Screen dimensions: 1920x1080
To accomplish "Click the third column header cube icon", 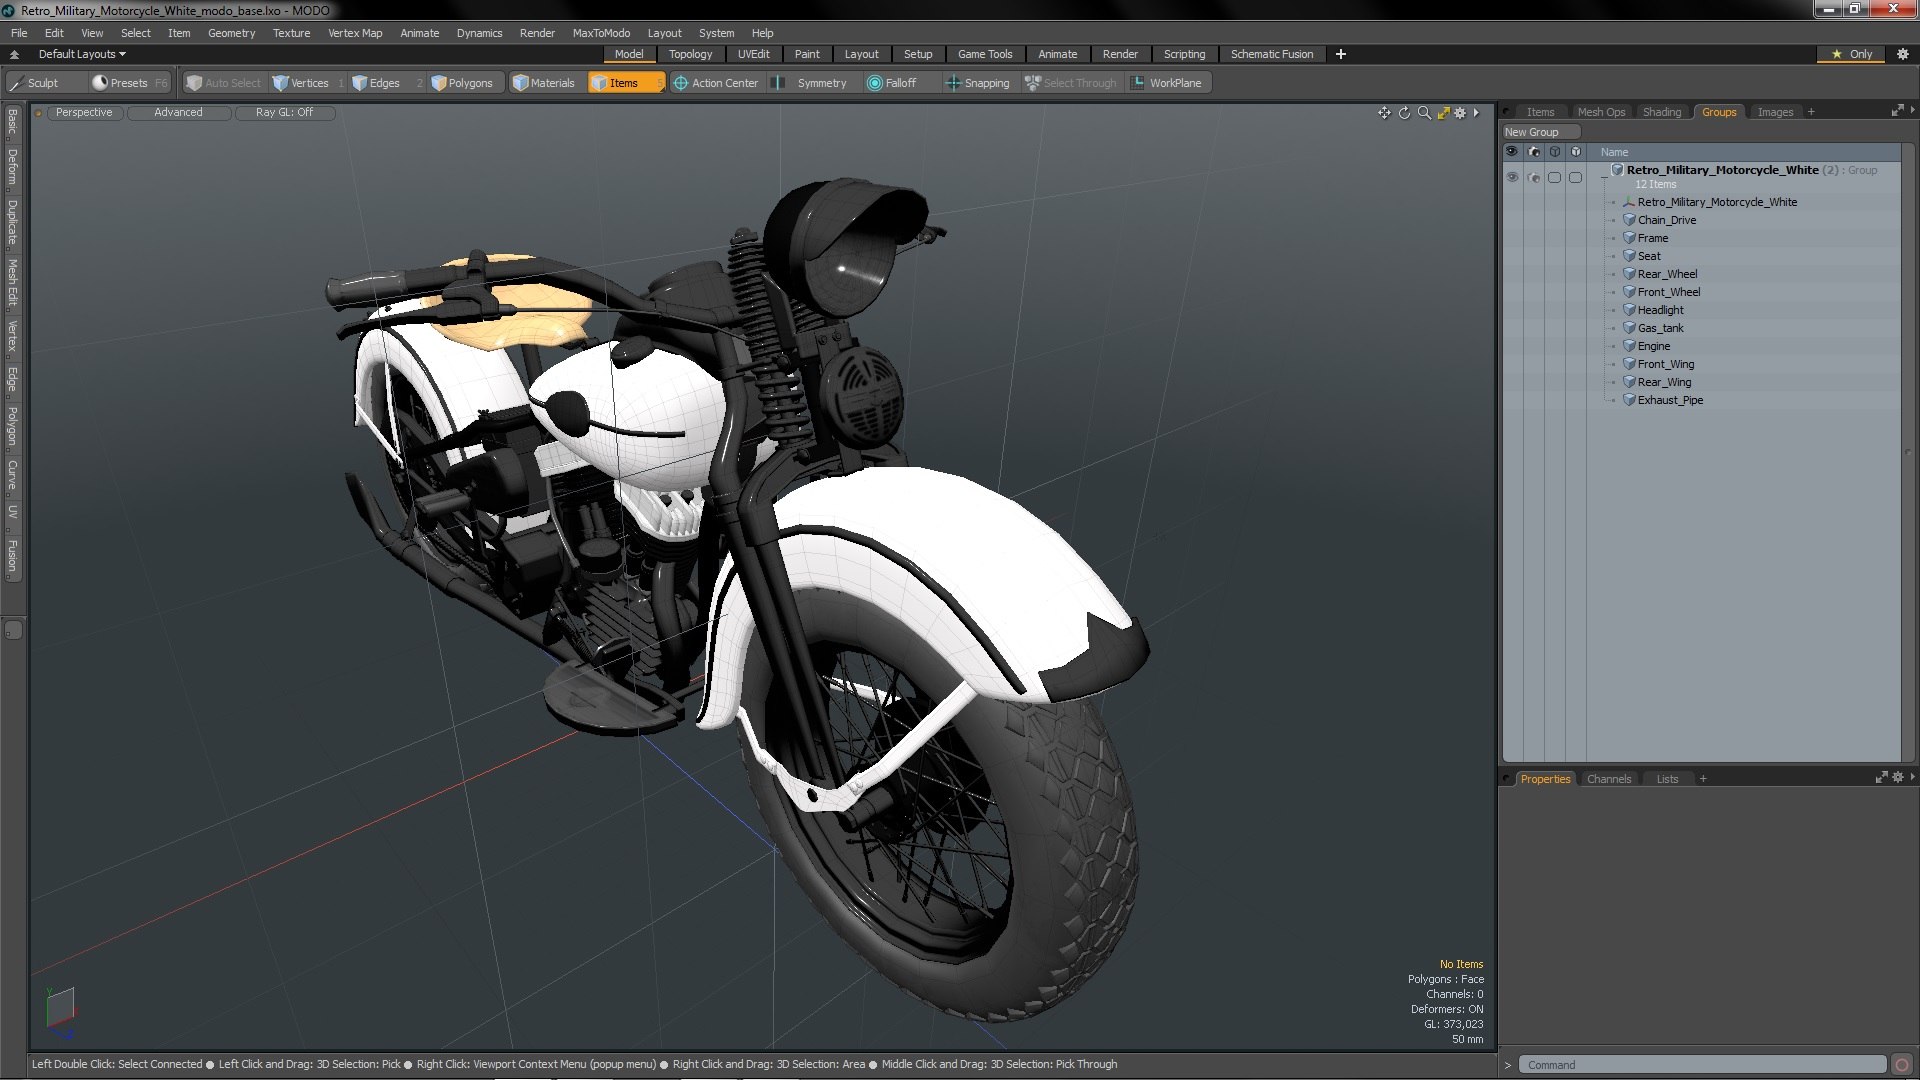I will [x=1555, y=152].
